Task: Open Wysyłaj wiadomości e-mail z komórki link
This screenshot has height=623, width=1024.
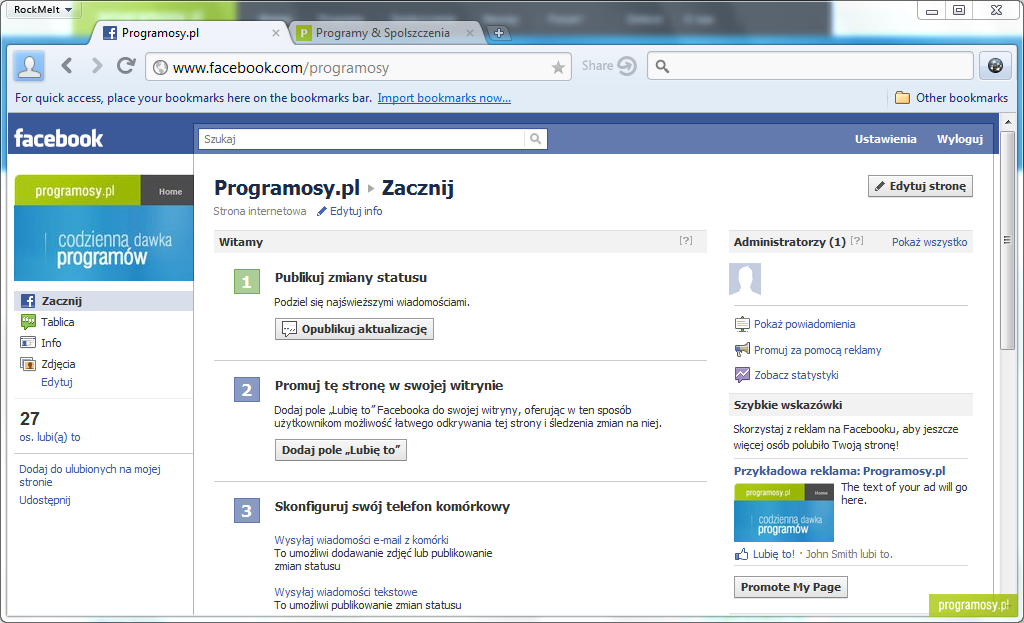Action: (361, 540)
